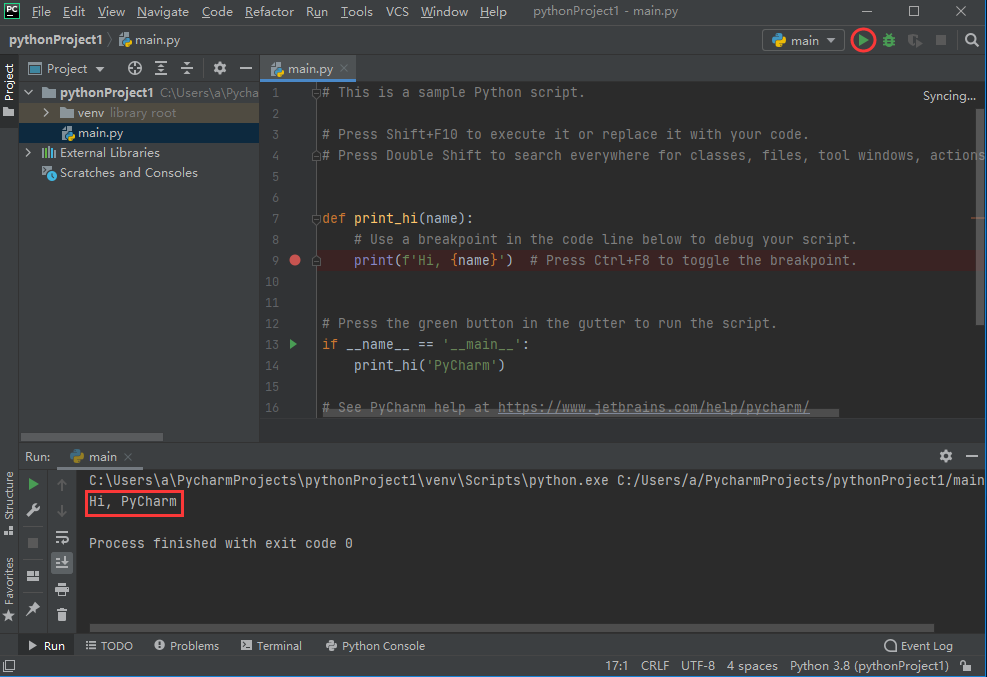Screen dimensions: 987x677
Task: Open the Refactor menu
Action: point(269,11)
